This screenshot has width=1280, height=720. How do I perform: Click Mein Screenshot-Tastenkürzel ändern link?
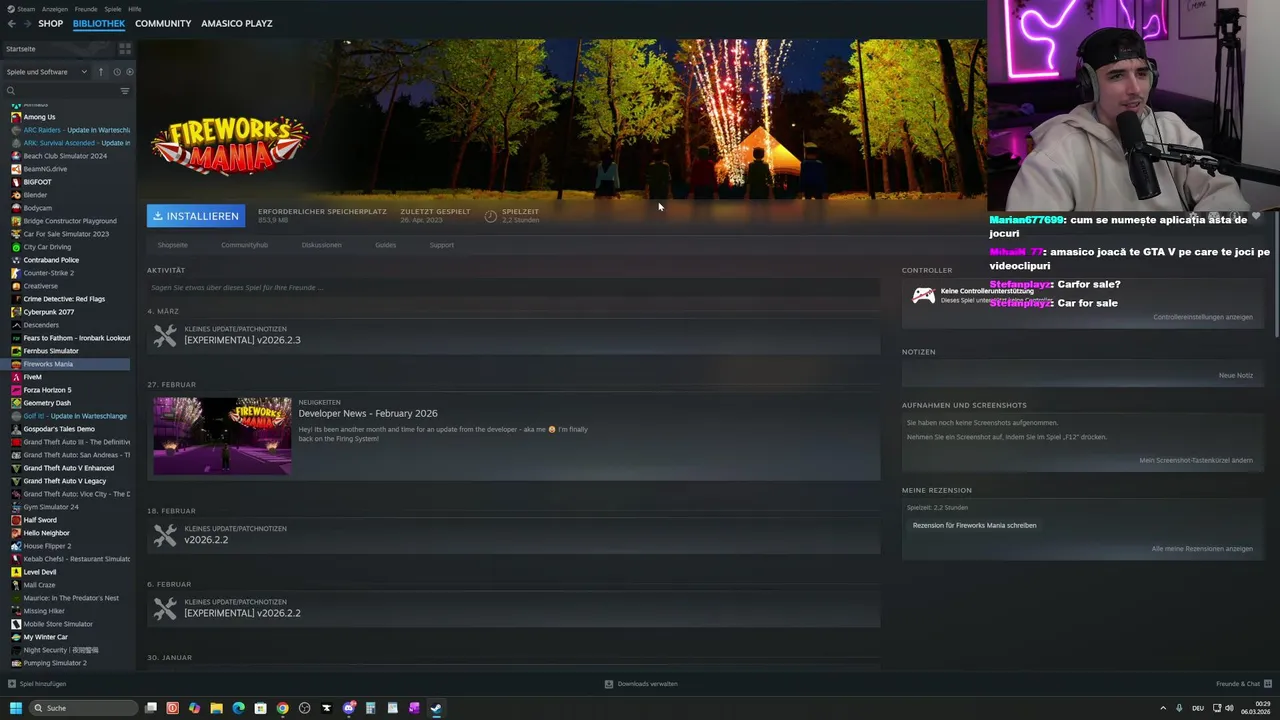pyautogui.click(x=1196, y=460)
